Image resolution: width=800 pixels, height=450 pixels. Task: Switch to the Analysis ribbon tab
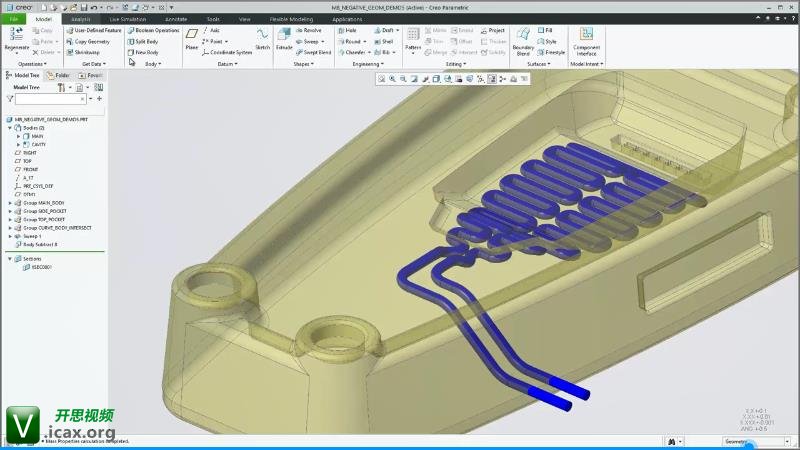(80, 19)
